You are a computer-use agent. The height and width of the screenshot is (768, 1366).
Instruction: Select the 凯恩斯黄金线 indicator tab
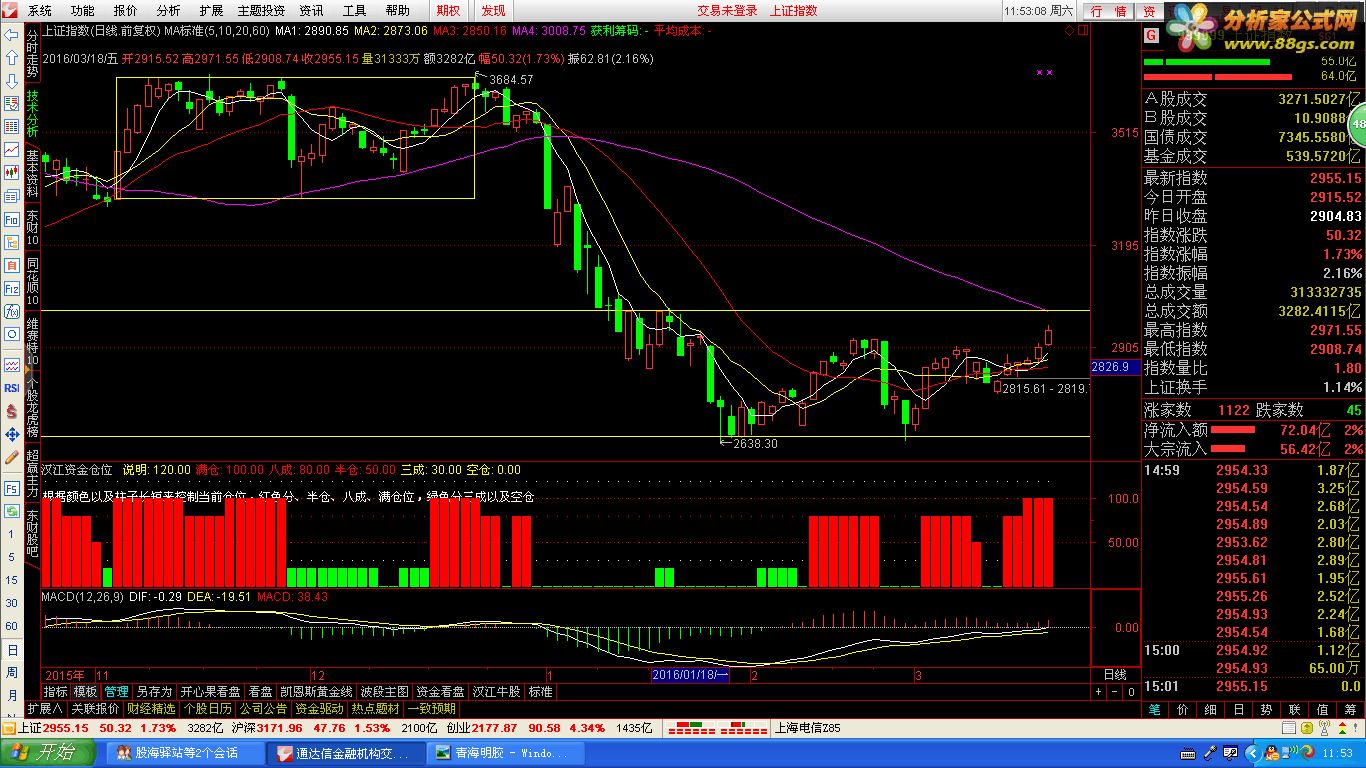316,691
